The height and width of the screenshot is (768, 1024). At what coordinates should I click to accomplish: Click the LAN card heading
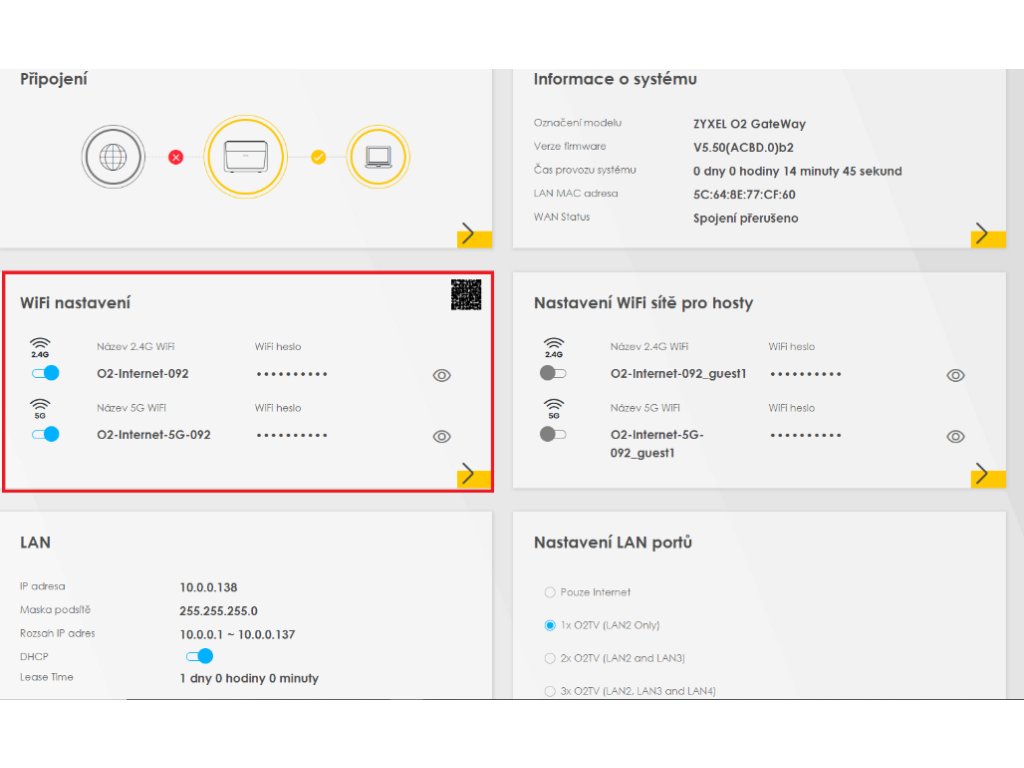[35, 543]
